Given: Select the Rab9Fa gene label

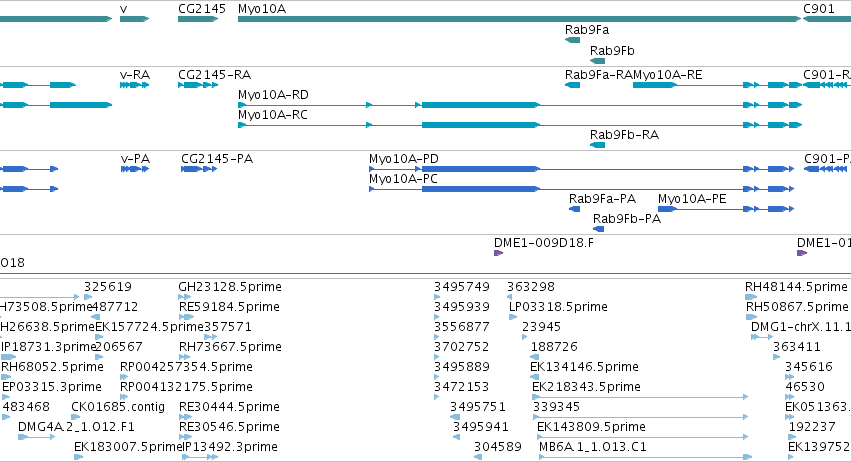Looking at the screenshot, I should pyautogui.click(x=587, y=30).
